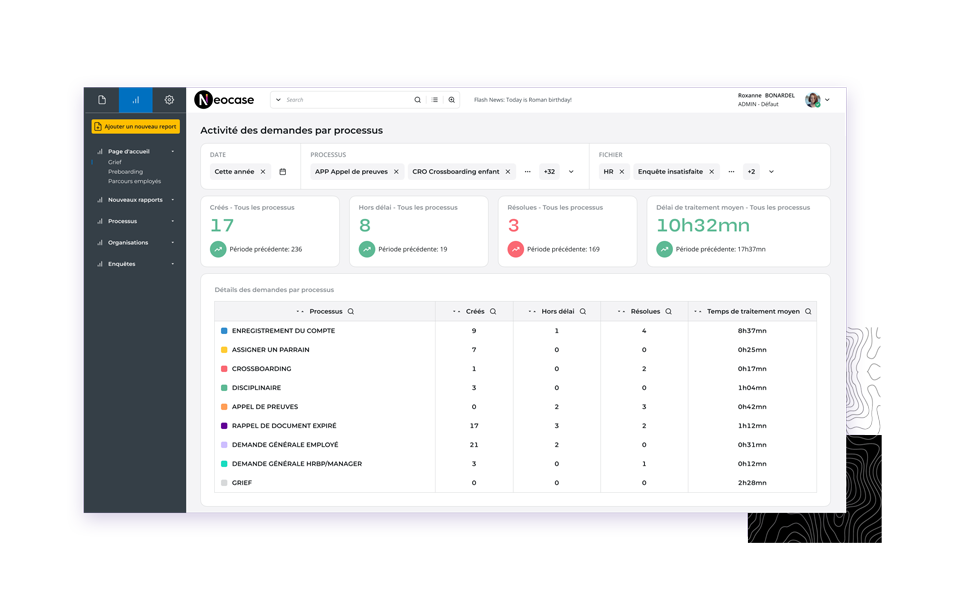Open the settings gear tab

pos(169,100)
